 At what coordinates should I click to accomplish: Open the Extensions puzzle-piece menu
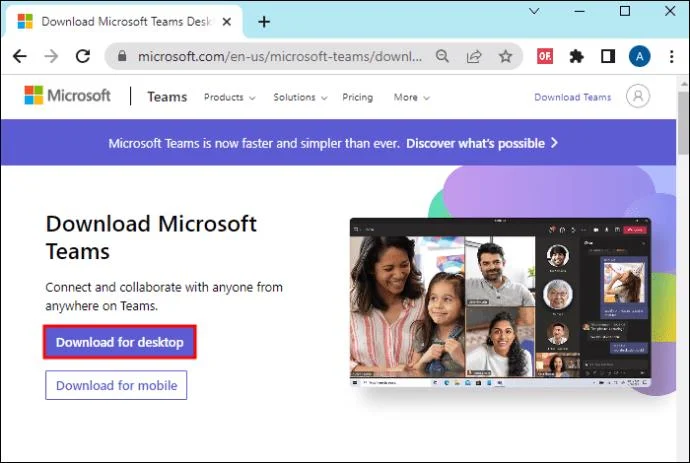(x=576, y=56)
